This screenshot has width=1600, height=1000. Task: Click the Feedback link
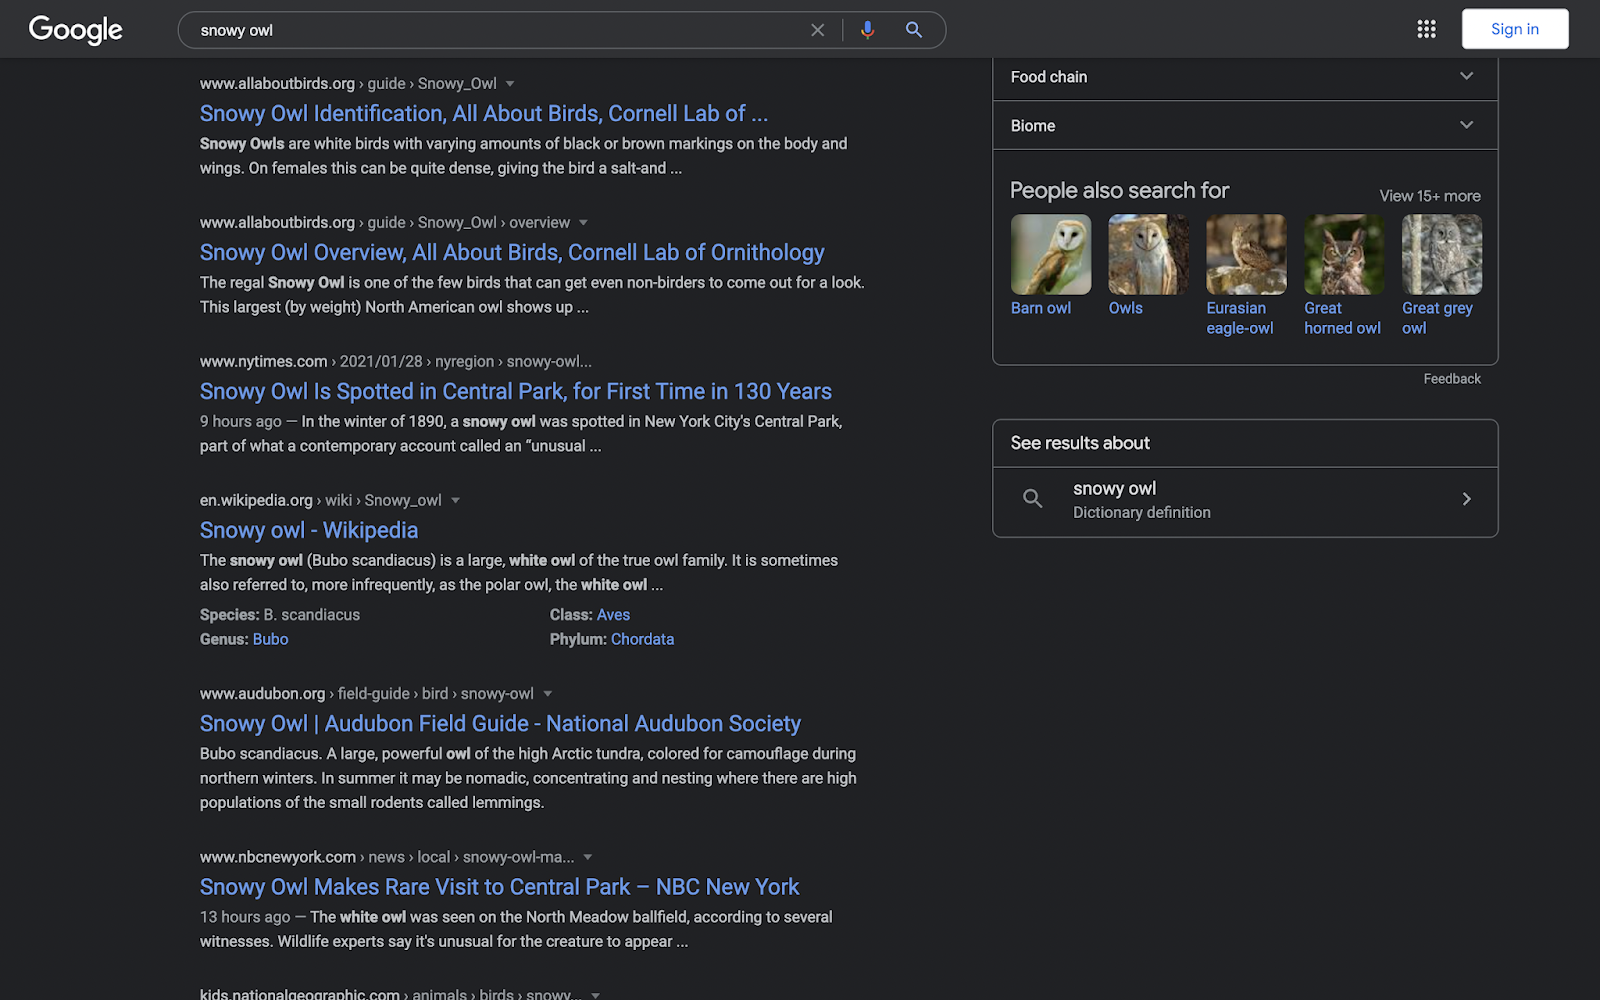tap(1452, 378)
